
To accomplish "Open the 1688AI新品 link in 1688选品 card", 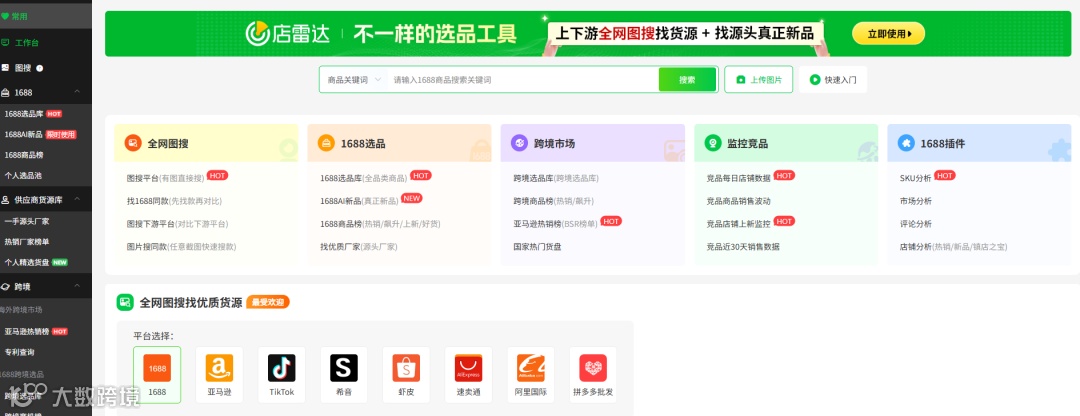I will [x=359, y=201].
